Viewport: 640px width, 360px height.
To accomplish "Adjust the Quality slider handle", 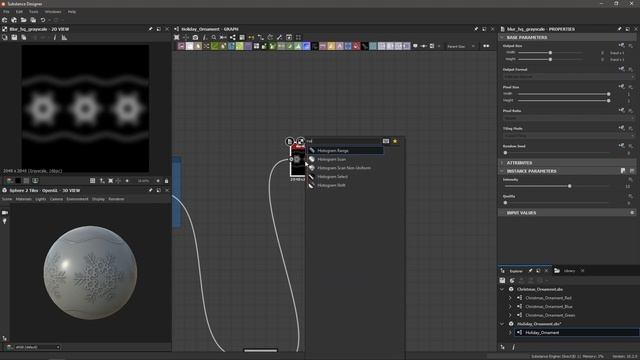I will [505, 202].
